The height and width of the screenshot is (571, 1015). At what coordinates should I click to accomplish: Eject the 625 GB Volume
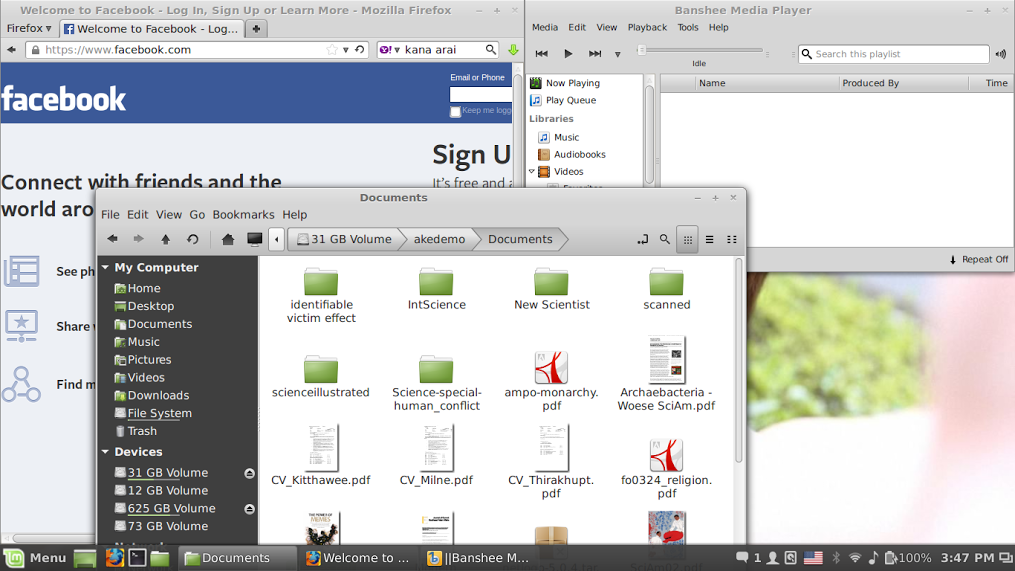coord(249,509)
